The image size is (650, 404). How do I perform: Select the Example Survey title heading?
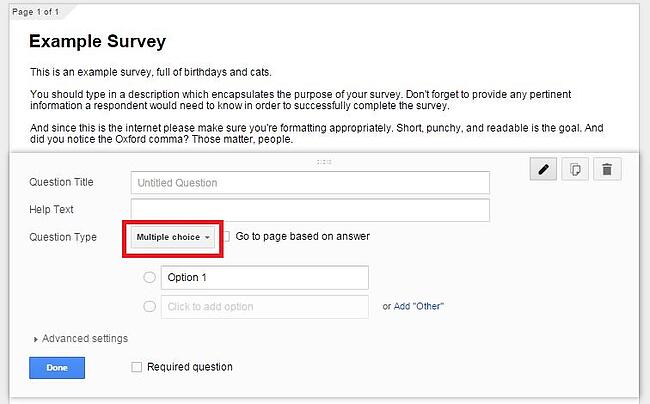coord(97,42)
